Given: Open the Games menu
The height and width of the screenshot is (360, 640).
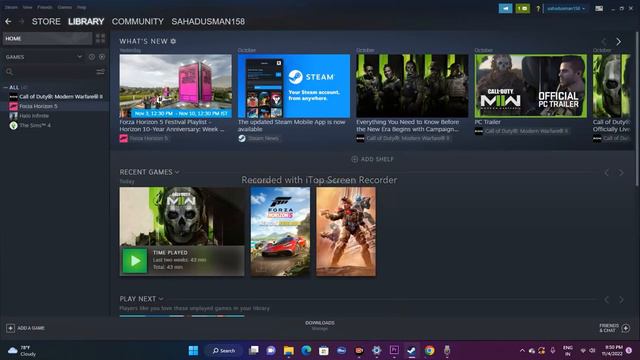Looking at the screenshot, I should (x=64, y=7).
